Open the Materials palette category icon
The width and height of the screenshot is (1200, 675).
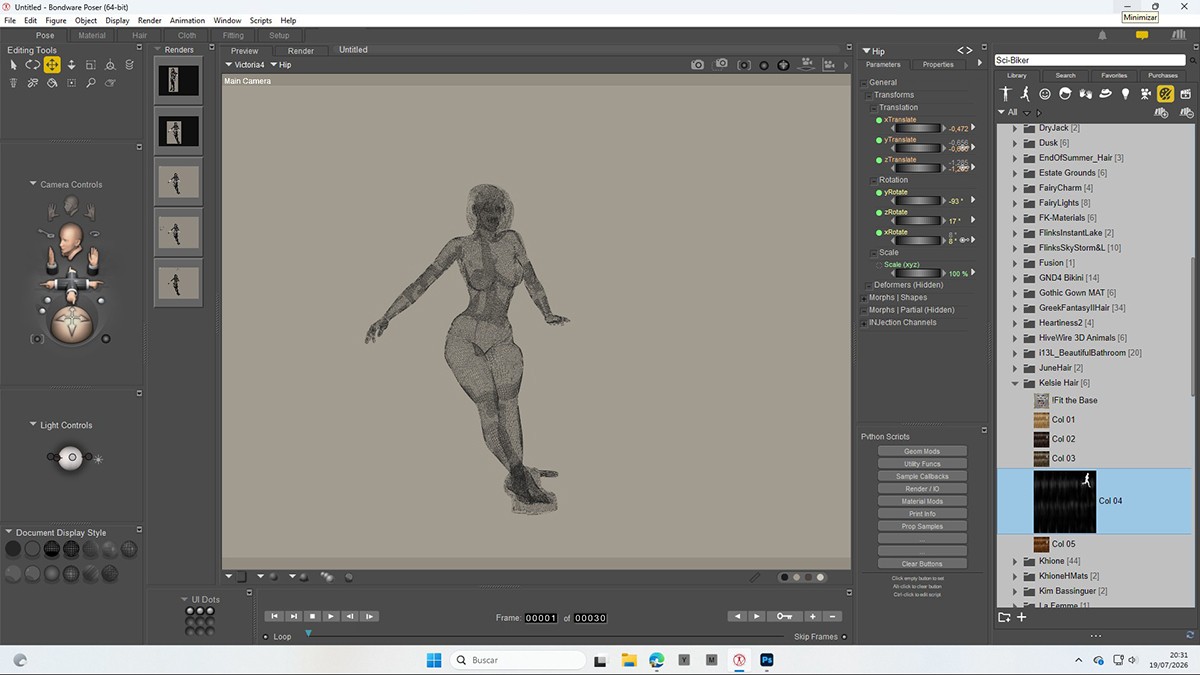[1165, 94]
